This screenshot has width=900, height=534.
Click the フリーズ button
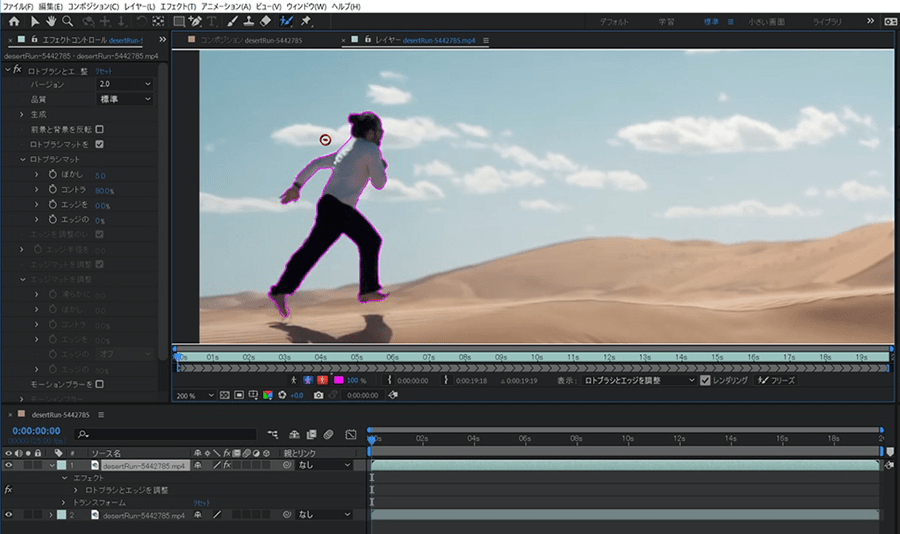[x=777, y=380]
